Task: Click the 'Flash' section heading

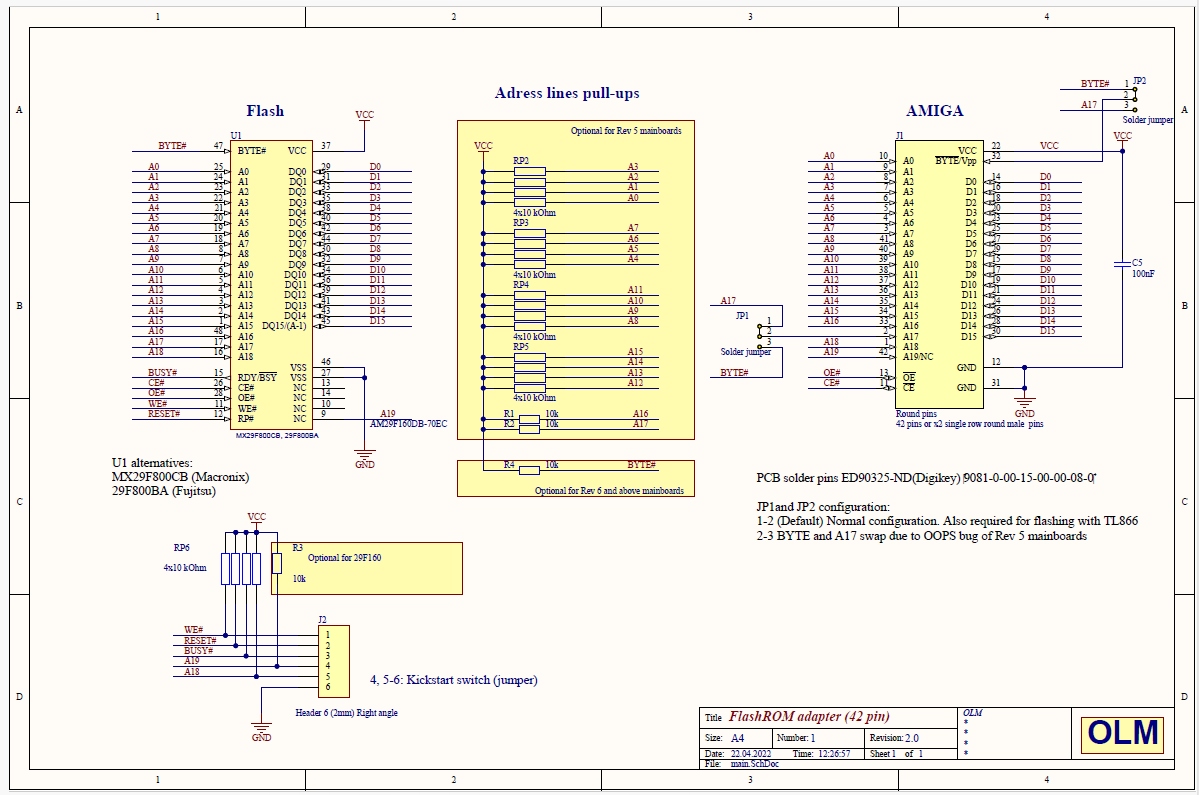Action: (x=265, y=111)
